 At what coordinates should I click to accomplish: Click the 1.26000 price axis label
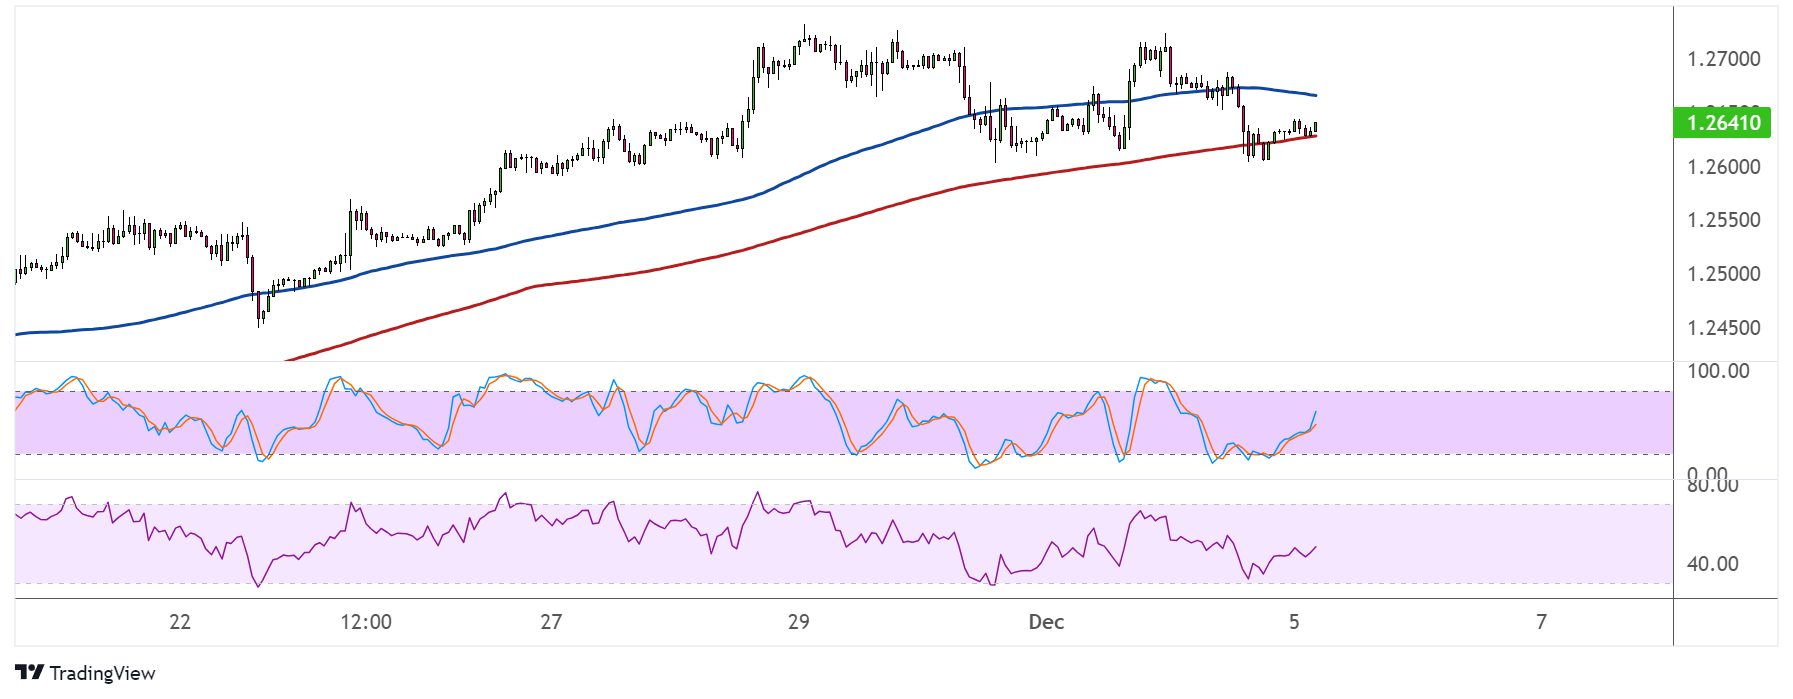[1724, 167]
